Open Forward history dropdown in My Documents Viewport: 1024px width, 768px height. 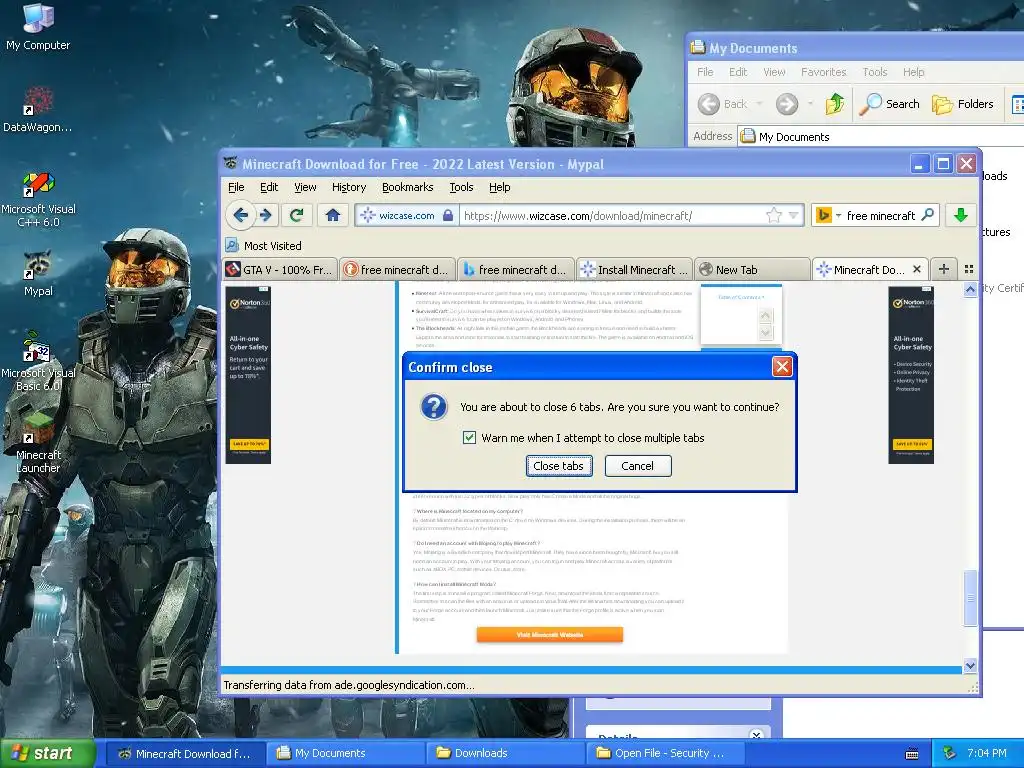pos(810,103)
